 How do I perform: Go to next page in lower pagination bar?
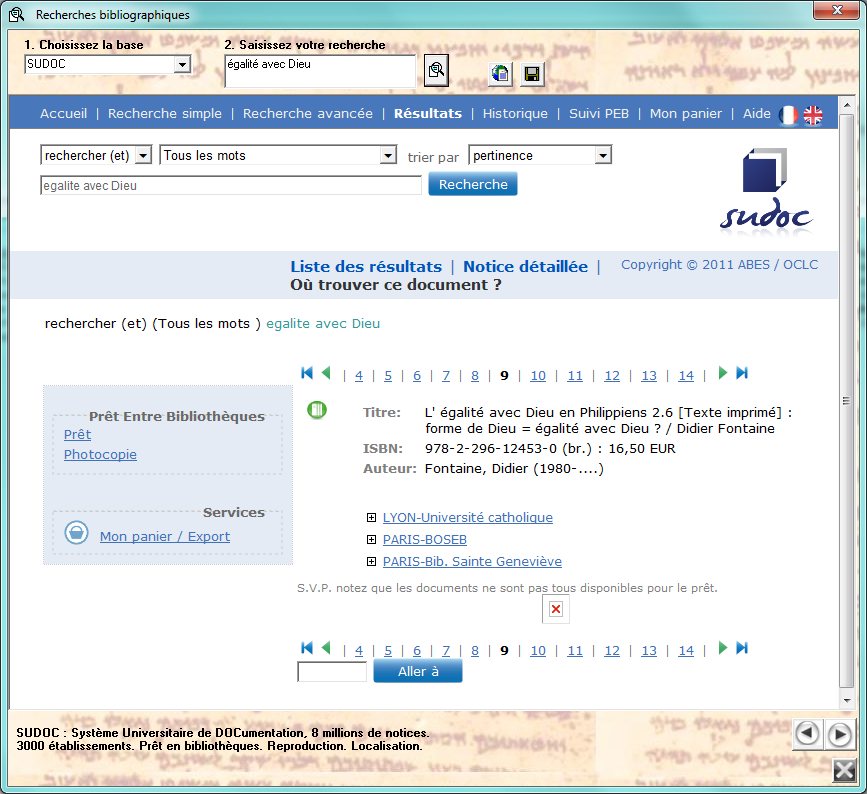click(722, 648)
